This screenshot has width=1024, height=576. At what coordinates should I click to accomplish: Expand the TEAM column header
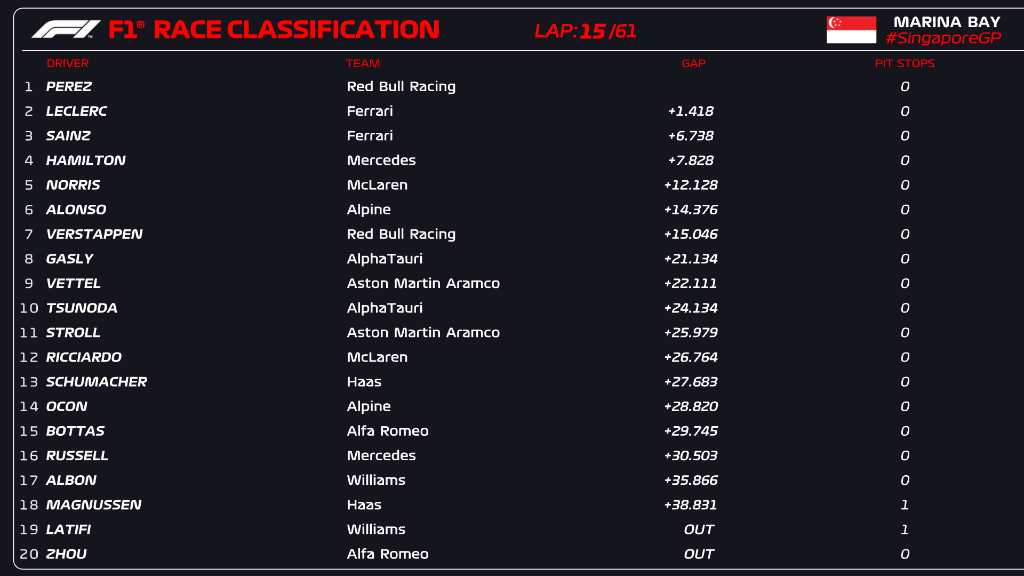click(363, 63)
